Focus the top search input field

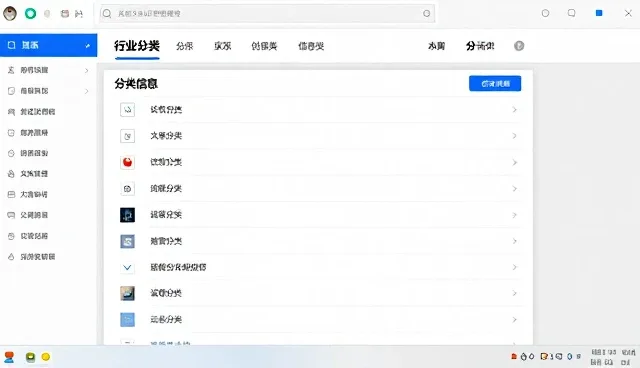[x=267, y=13]
